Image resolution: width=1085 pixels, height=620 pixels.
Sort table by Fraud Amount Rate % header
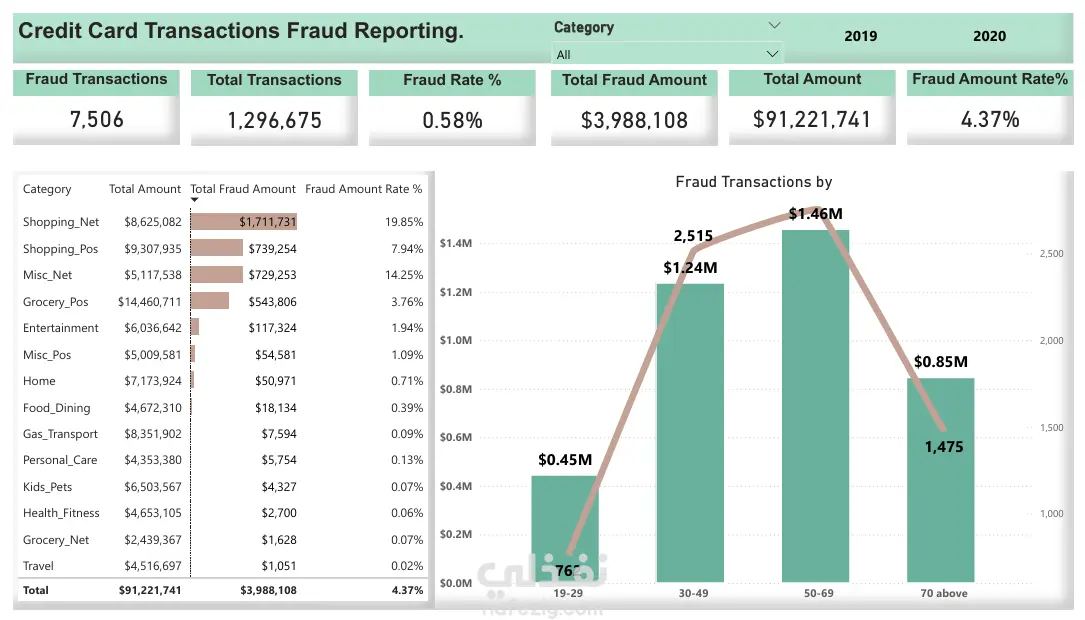coord(363,189)
